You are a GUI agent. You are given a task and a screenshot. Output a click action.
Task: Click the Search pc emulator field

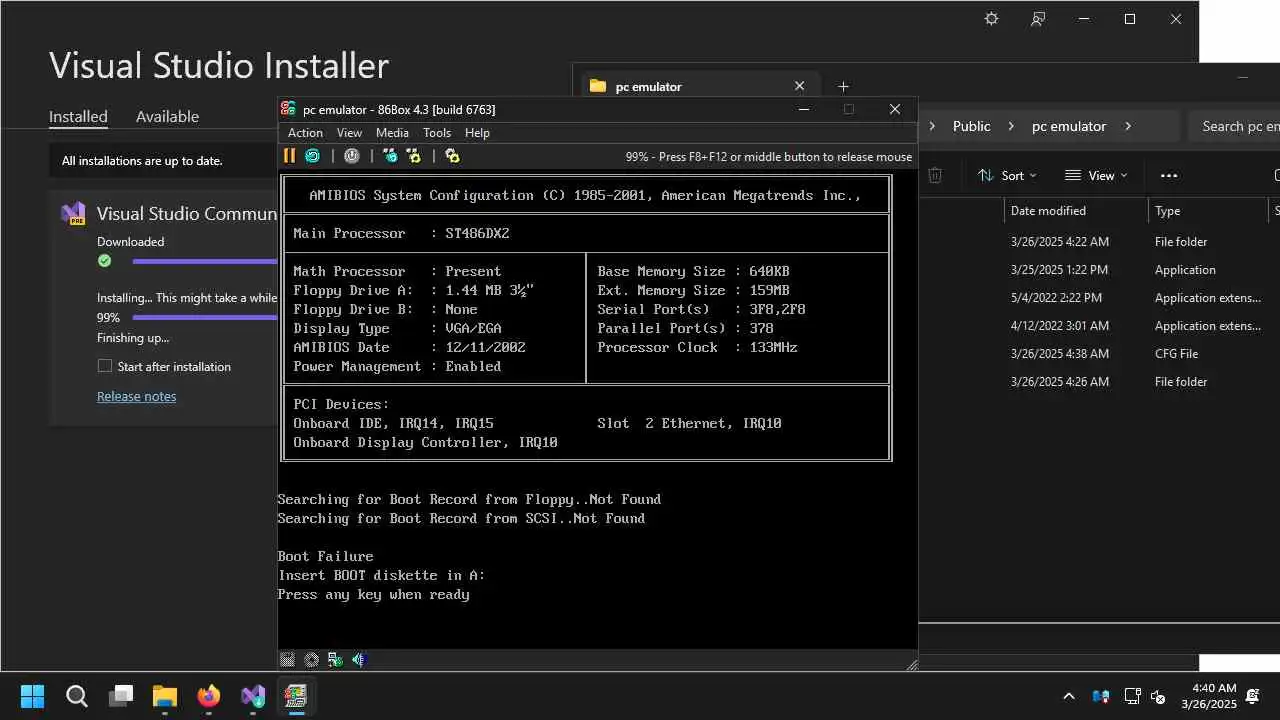1234,126
